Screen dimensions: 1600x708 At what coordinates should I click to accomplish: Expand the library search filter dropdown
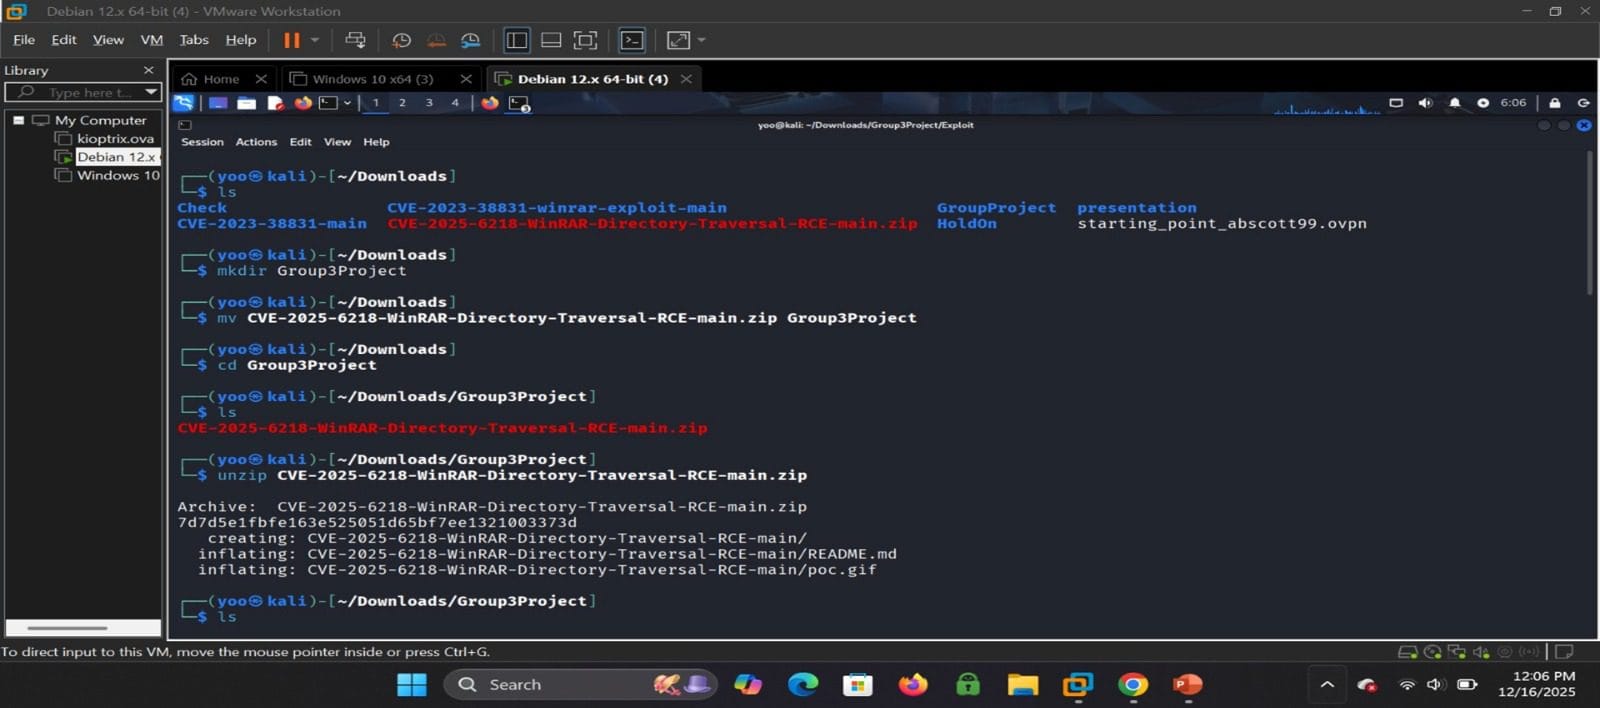[151, 92]
